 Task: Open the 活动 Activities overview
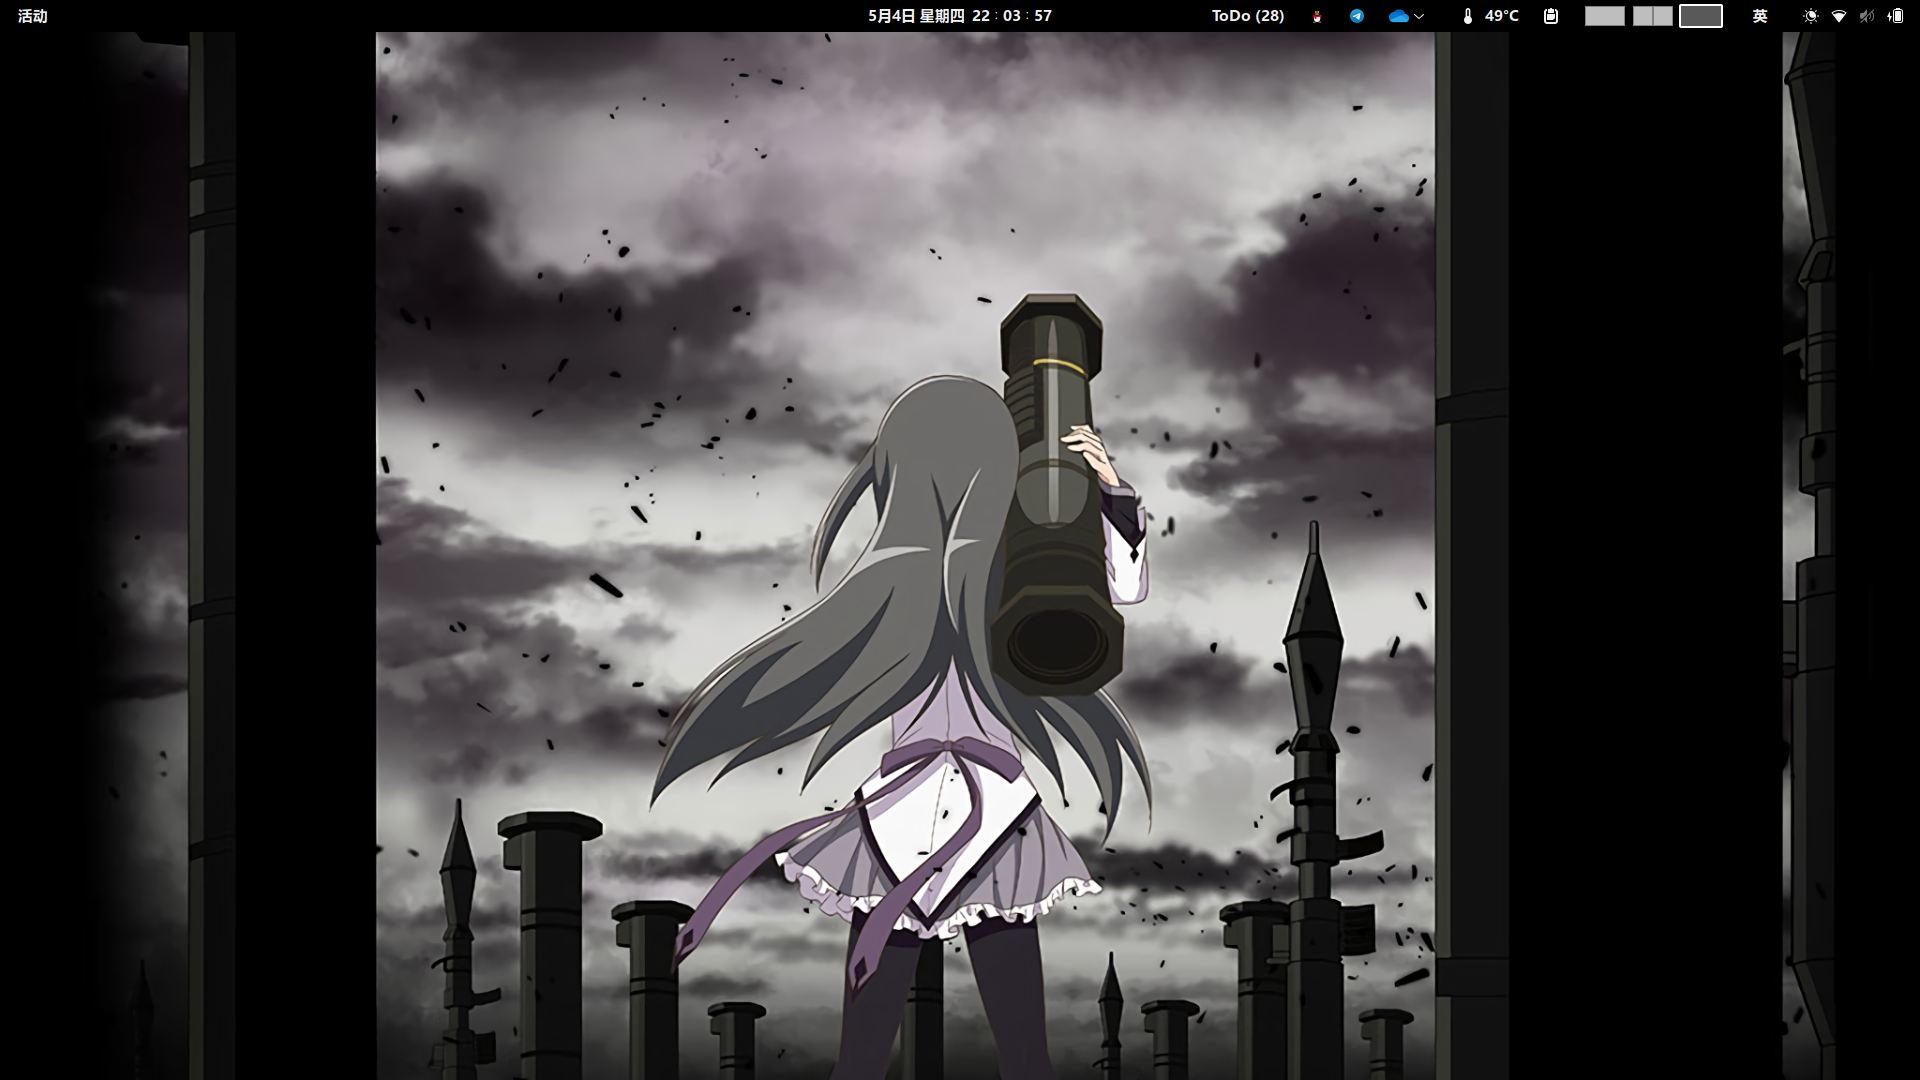[x=32, y=16]
